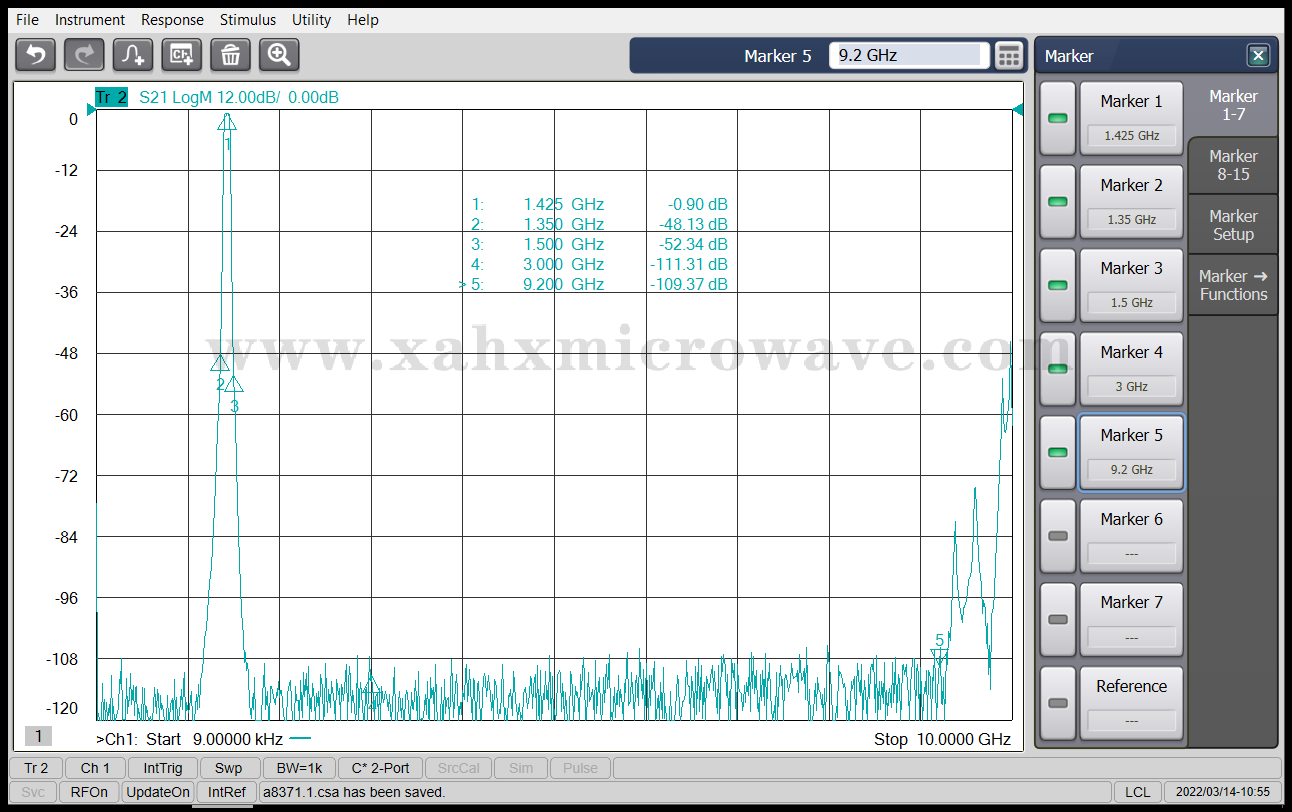
Task: Click the C* 2-Port calibration status button
Action: click(380, 768)
